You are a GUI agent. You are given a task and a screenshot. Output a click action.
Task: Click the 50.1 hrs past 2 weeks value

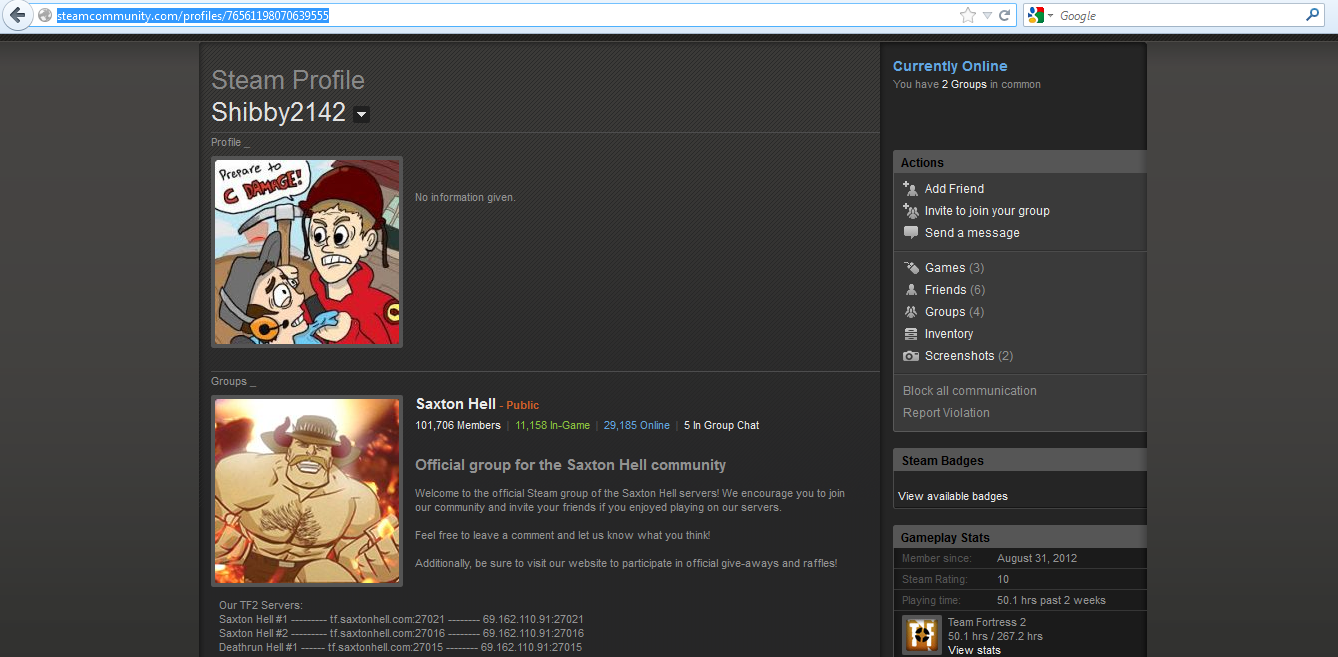click(1051, 600)
